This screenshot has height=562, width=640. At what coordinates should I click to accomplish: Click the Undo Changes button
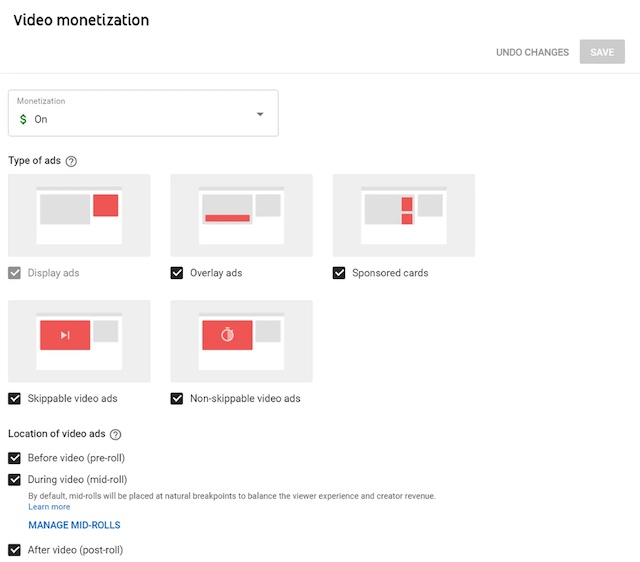[532, 52]
